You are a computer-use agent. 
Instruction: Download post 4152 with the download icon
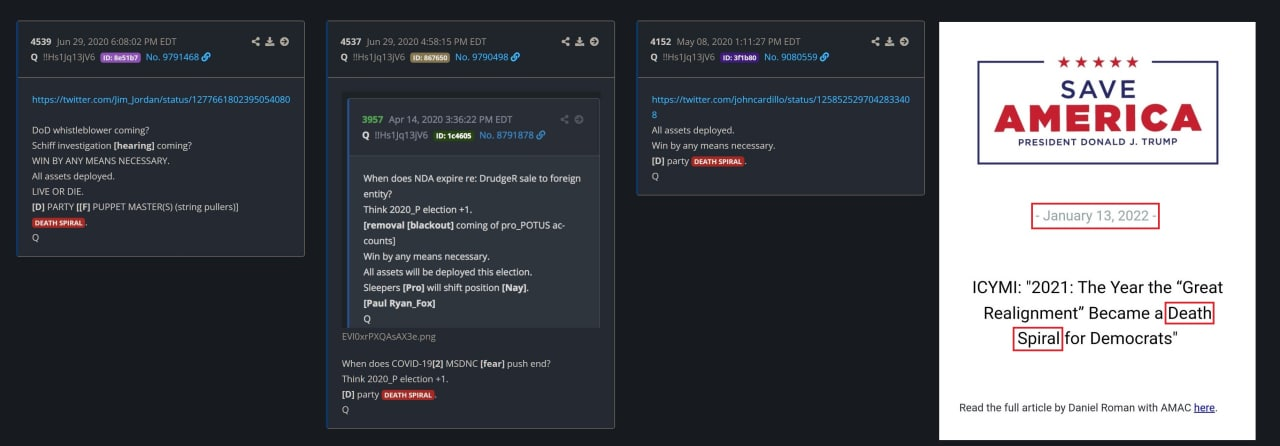point(890,42)
